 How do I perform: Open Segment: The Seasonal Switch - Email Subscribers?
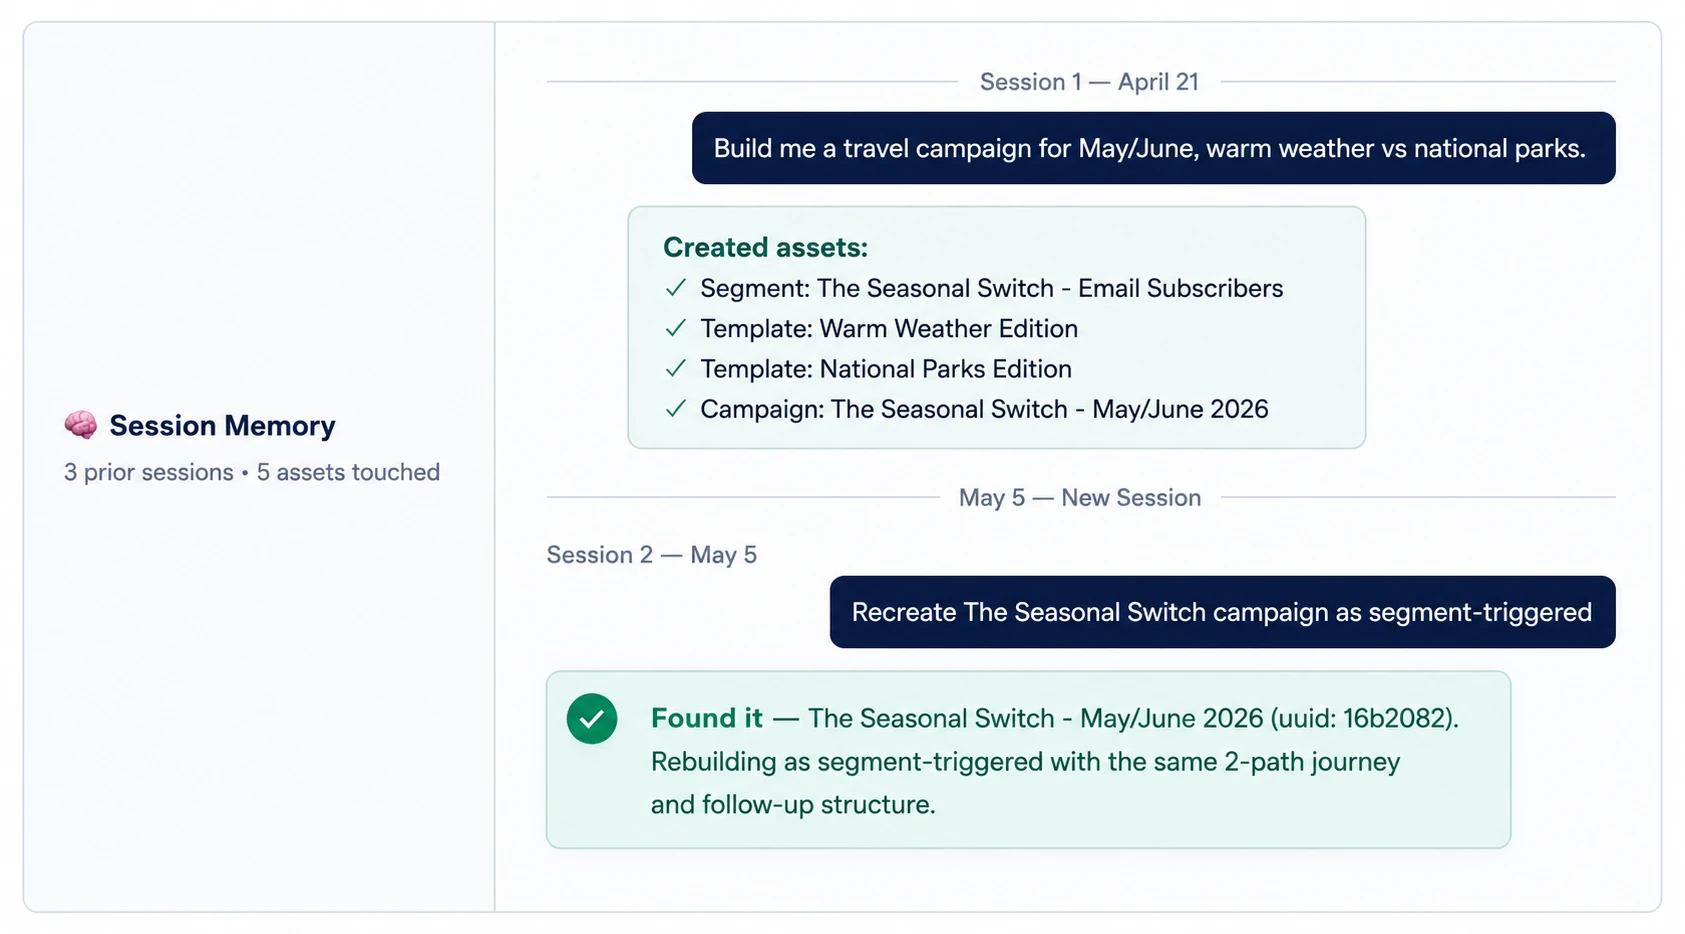click(x=991, y=288)
